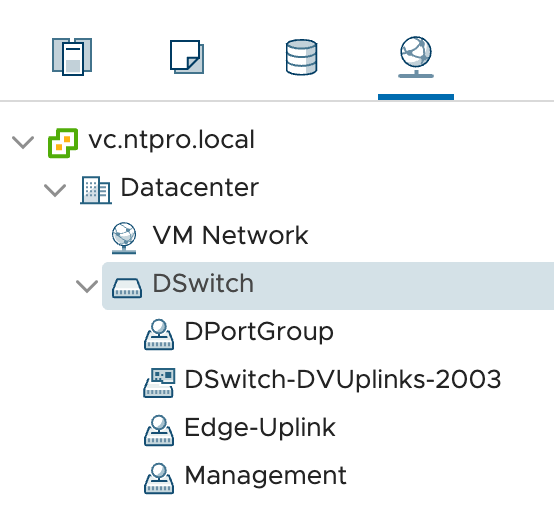Select the Management port group label
Image resolution: width=554 pixels, height=518 pixels.
pyautogui.click(x=266, y=476)
